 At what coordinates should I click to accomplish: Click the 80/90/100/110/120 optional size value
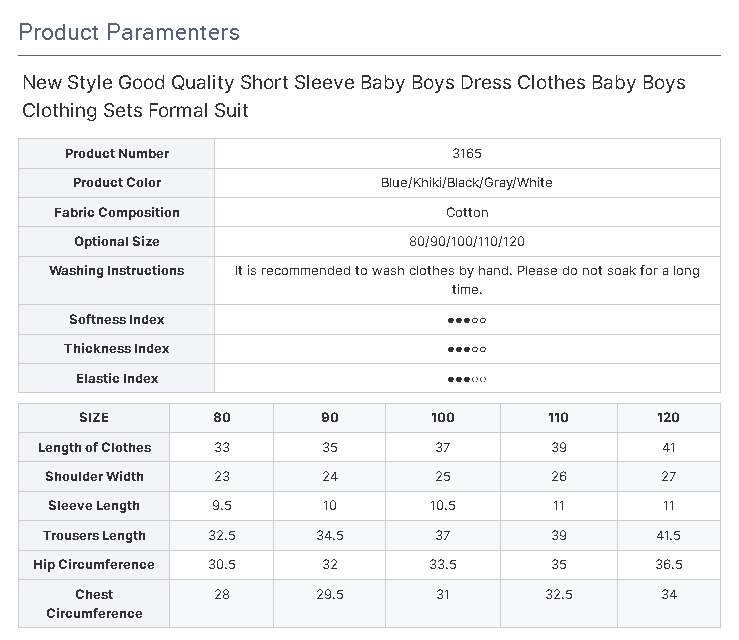[x=467, y=242]
